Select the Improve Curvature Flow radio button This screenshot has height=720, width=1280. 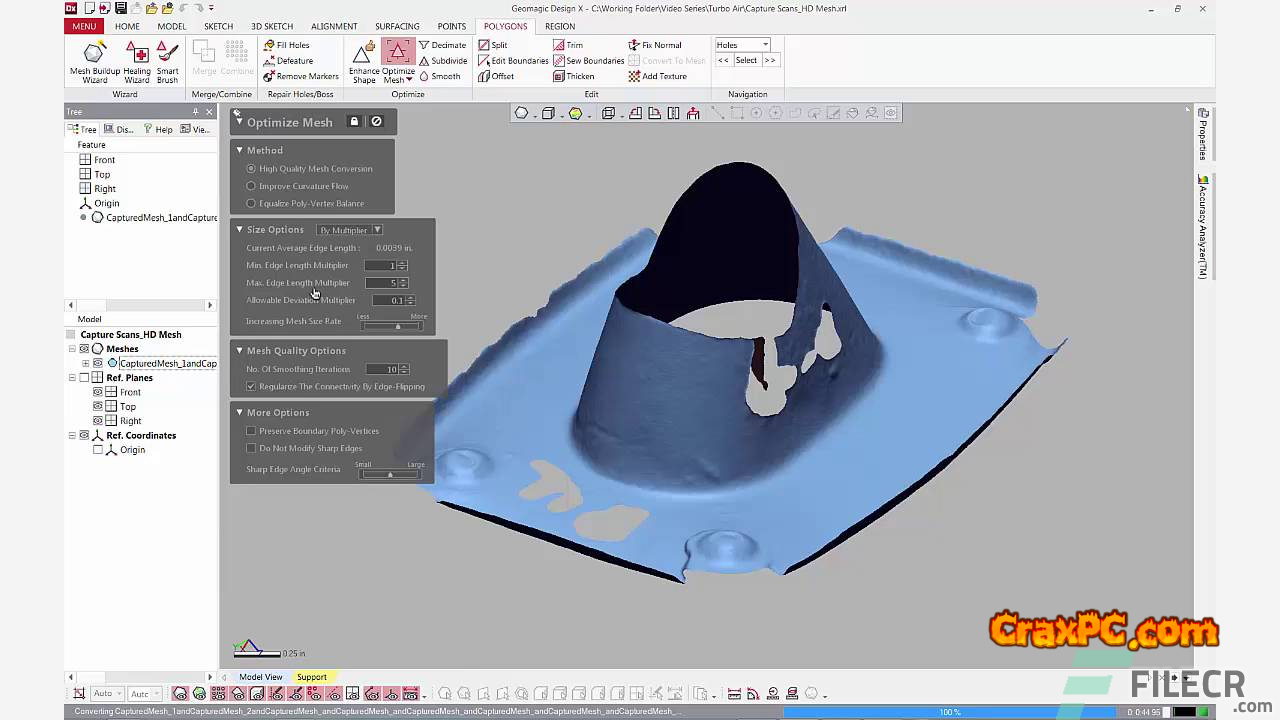(x=251, y=186)
